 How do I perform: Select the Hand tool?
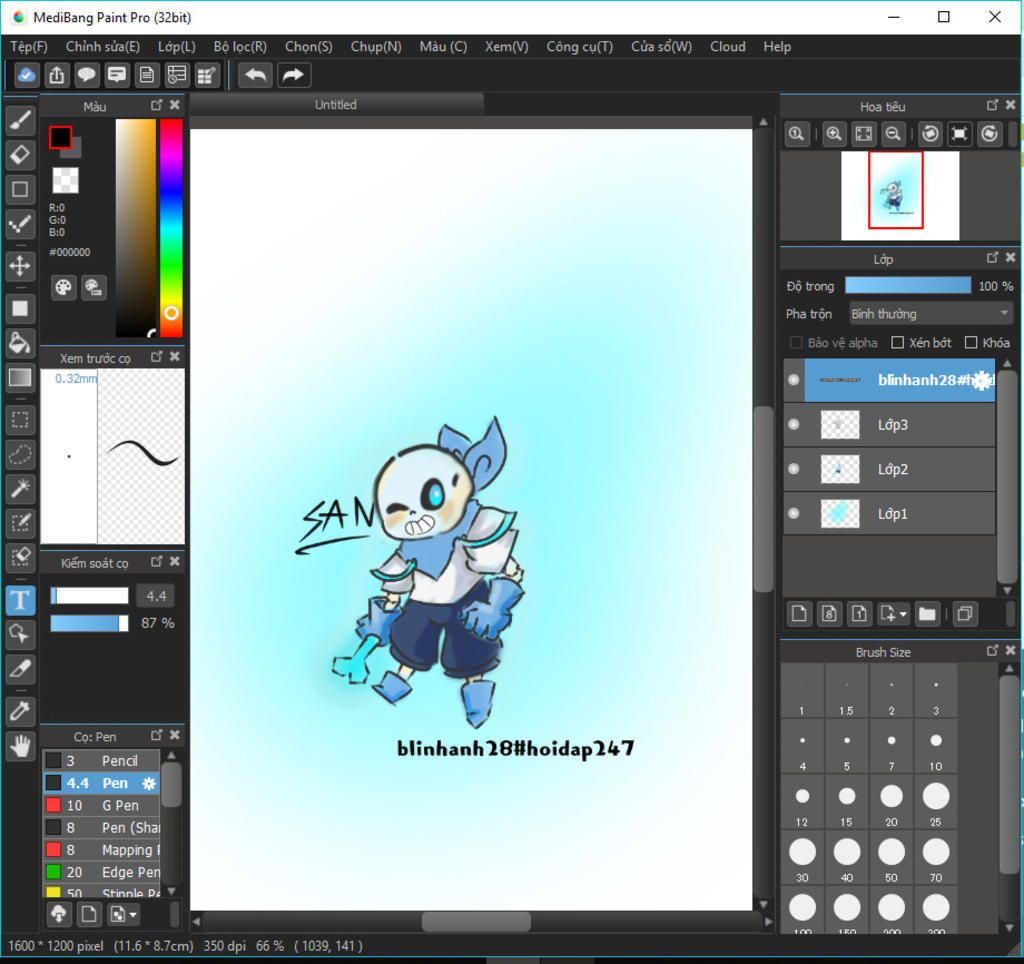coord(20,745)
